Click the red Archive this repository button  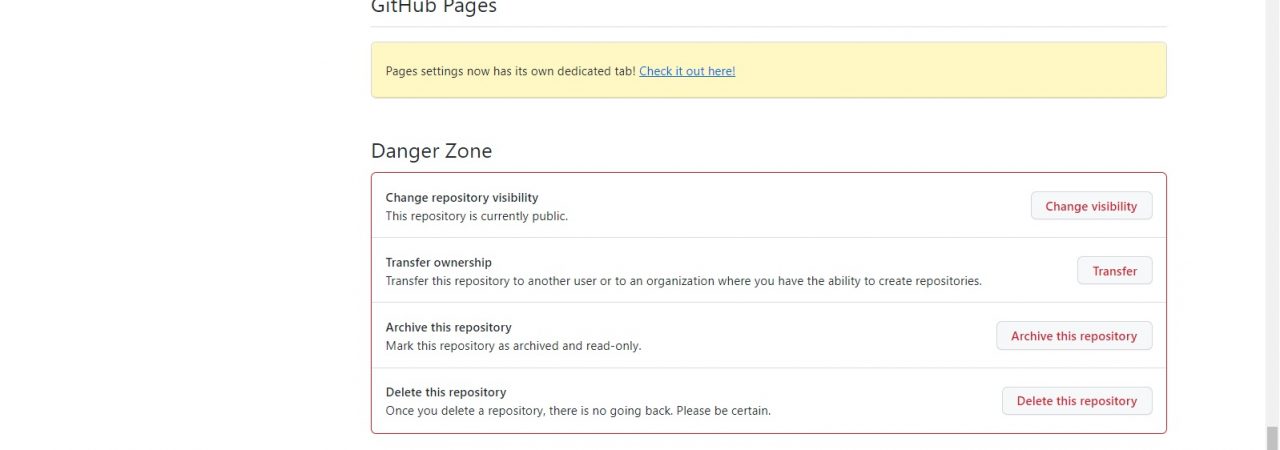pos(1073,336)
